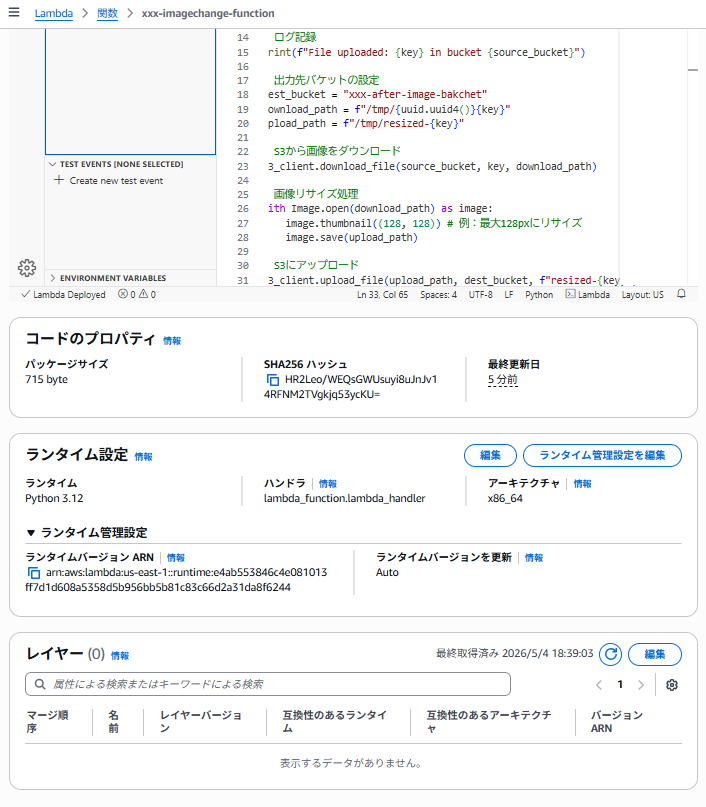Open 情報 link beside ランタイム設定
Viewport: 706px width, 807px height.
(x=144, y=457)
